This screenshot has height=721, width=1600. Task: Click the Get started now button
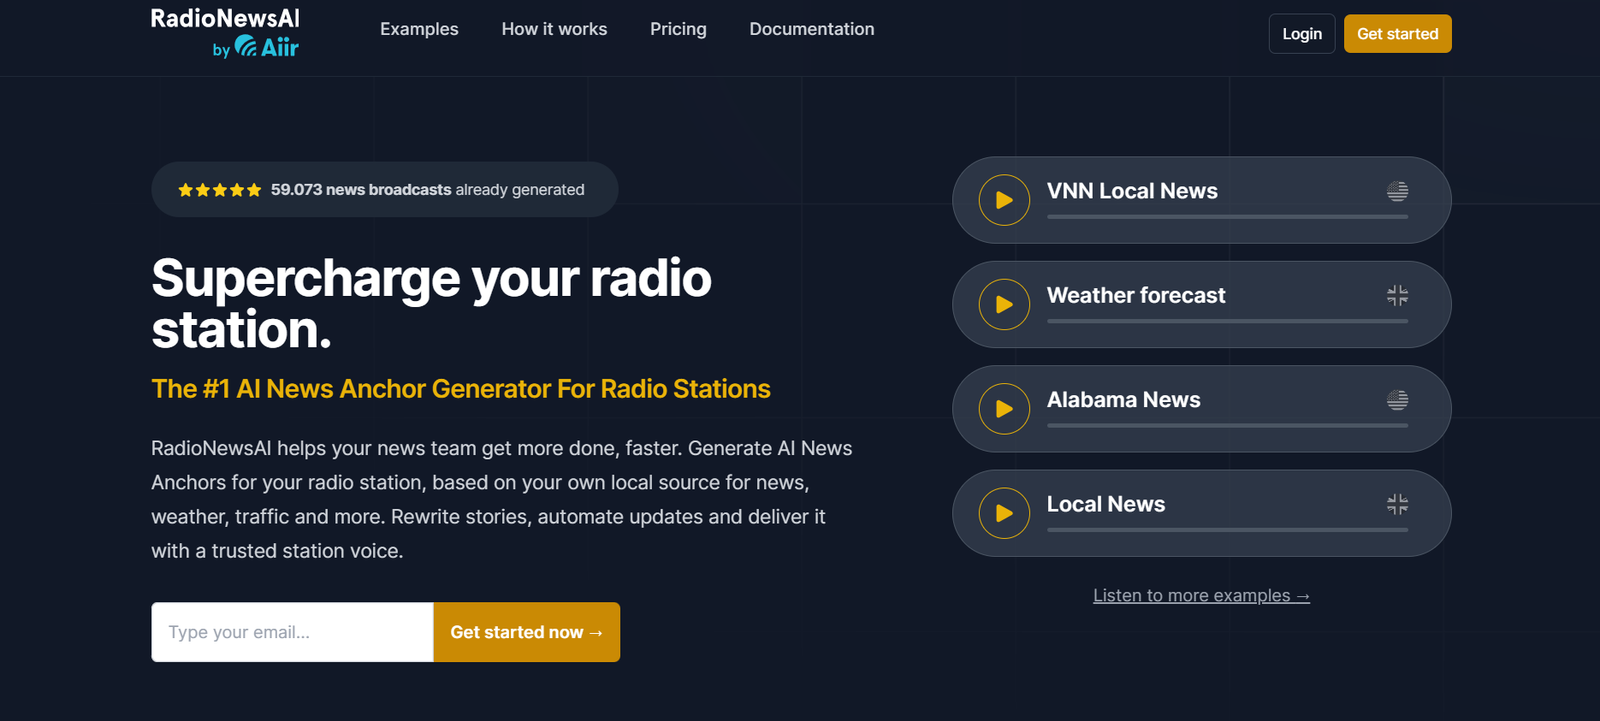tap(526, 632)
